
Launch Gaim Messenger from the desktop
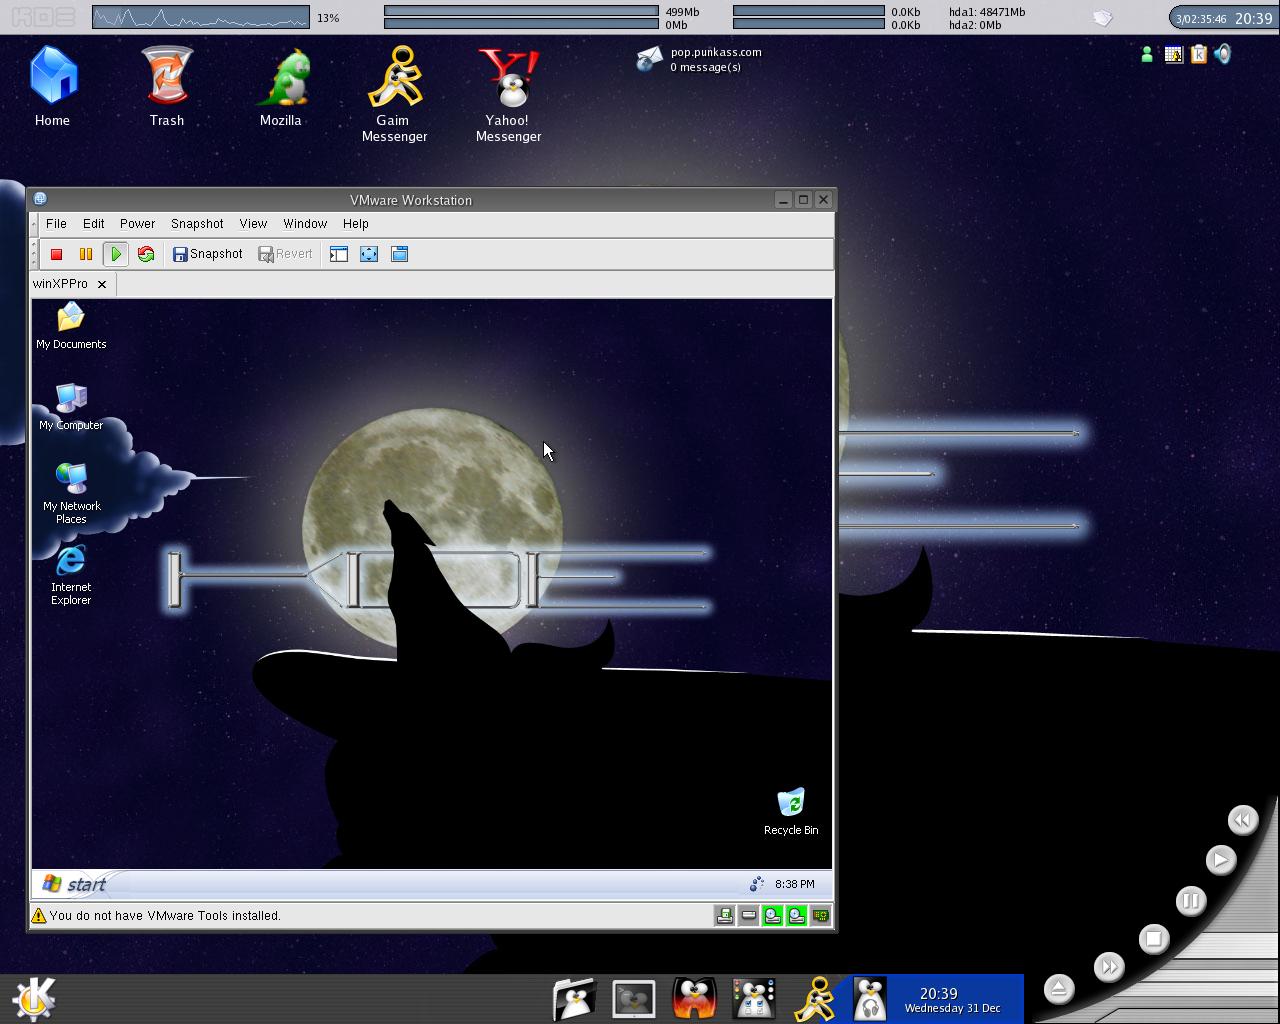point(394,95)
